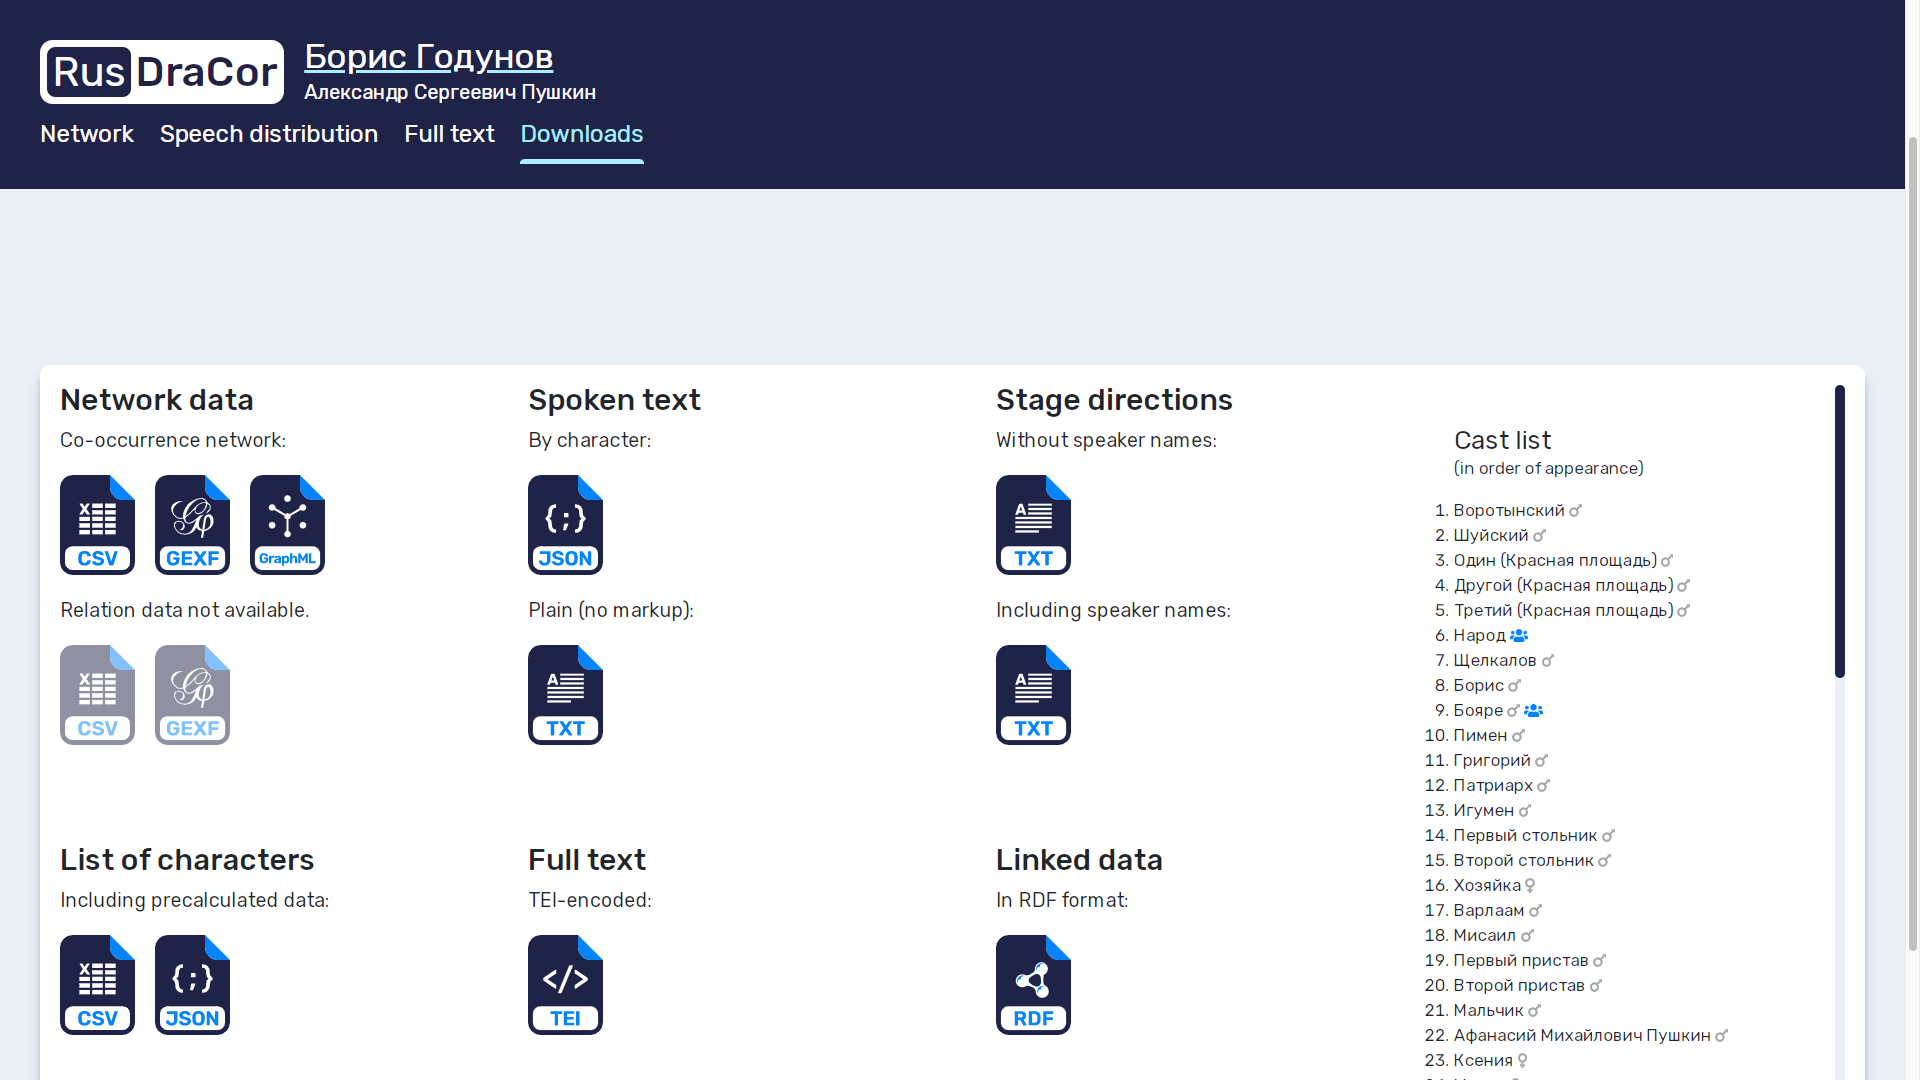
Task: Download spoken text by character JSON
Action: pos(565,525)
